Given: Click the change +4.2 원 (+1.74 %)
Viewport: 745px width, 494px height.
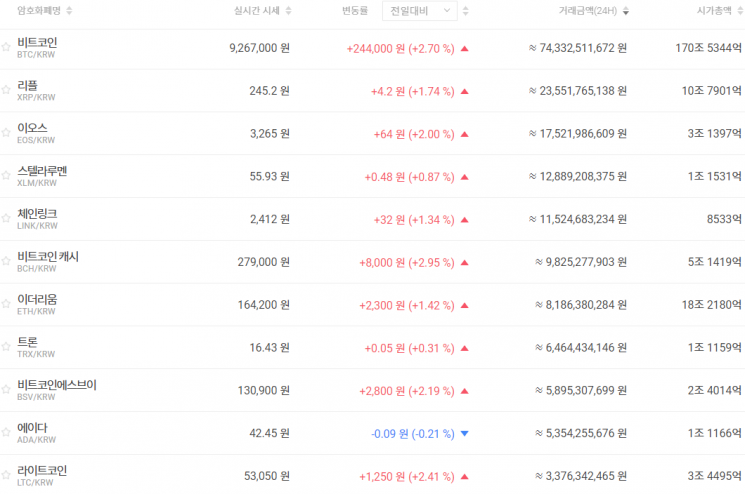Looking at the screenshot, I should (412, 91).
